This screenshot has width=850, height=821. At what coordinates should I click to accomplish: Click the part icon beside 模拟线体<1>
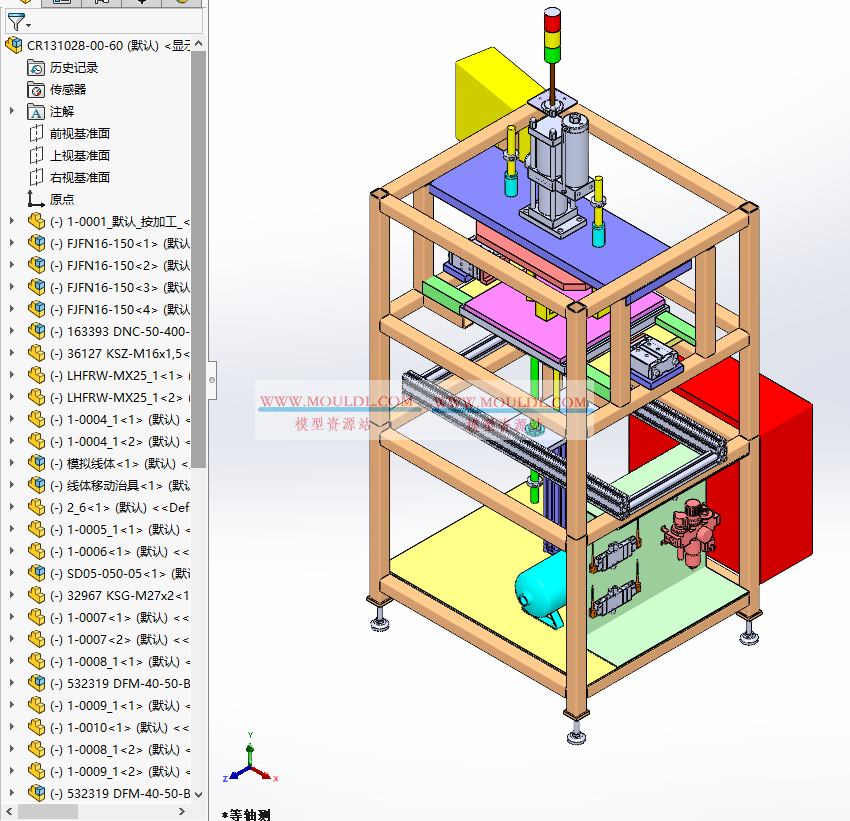pyautogui.click(x=36, y=463)
